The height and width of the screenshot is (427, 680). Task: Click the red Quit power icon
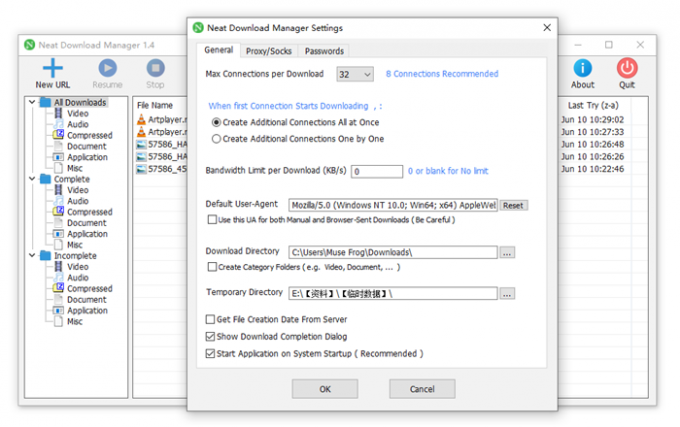(627, 68)
